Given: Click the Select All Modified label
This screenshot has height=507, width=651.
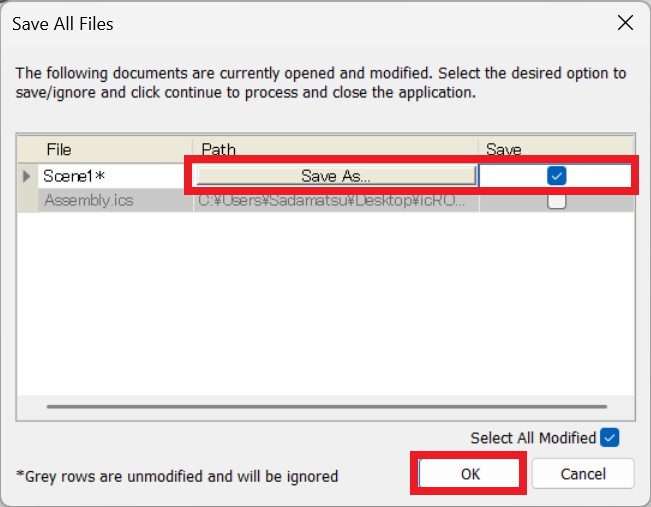Looking at the screenshot, I should point(532,438).
